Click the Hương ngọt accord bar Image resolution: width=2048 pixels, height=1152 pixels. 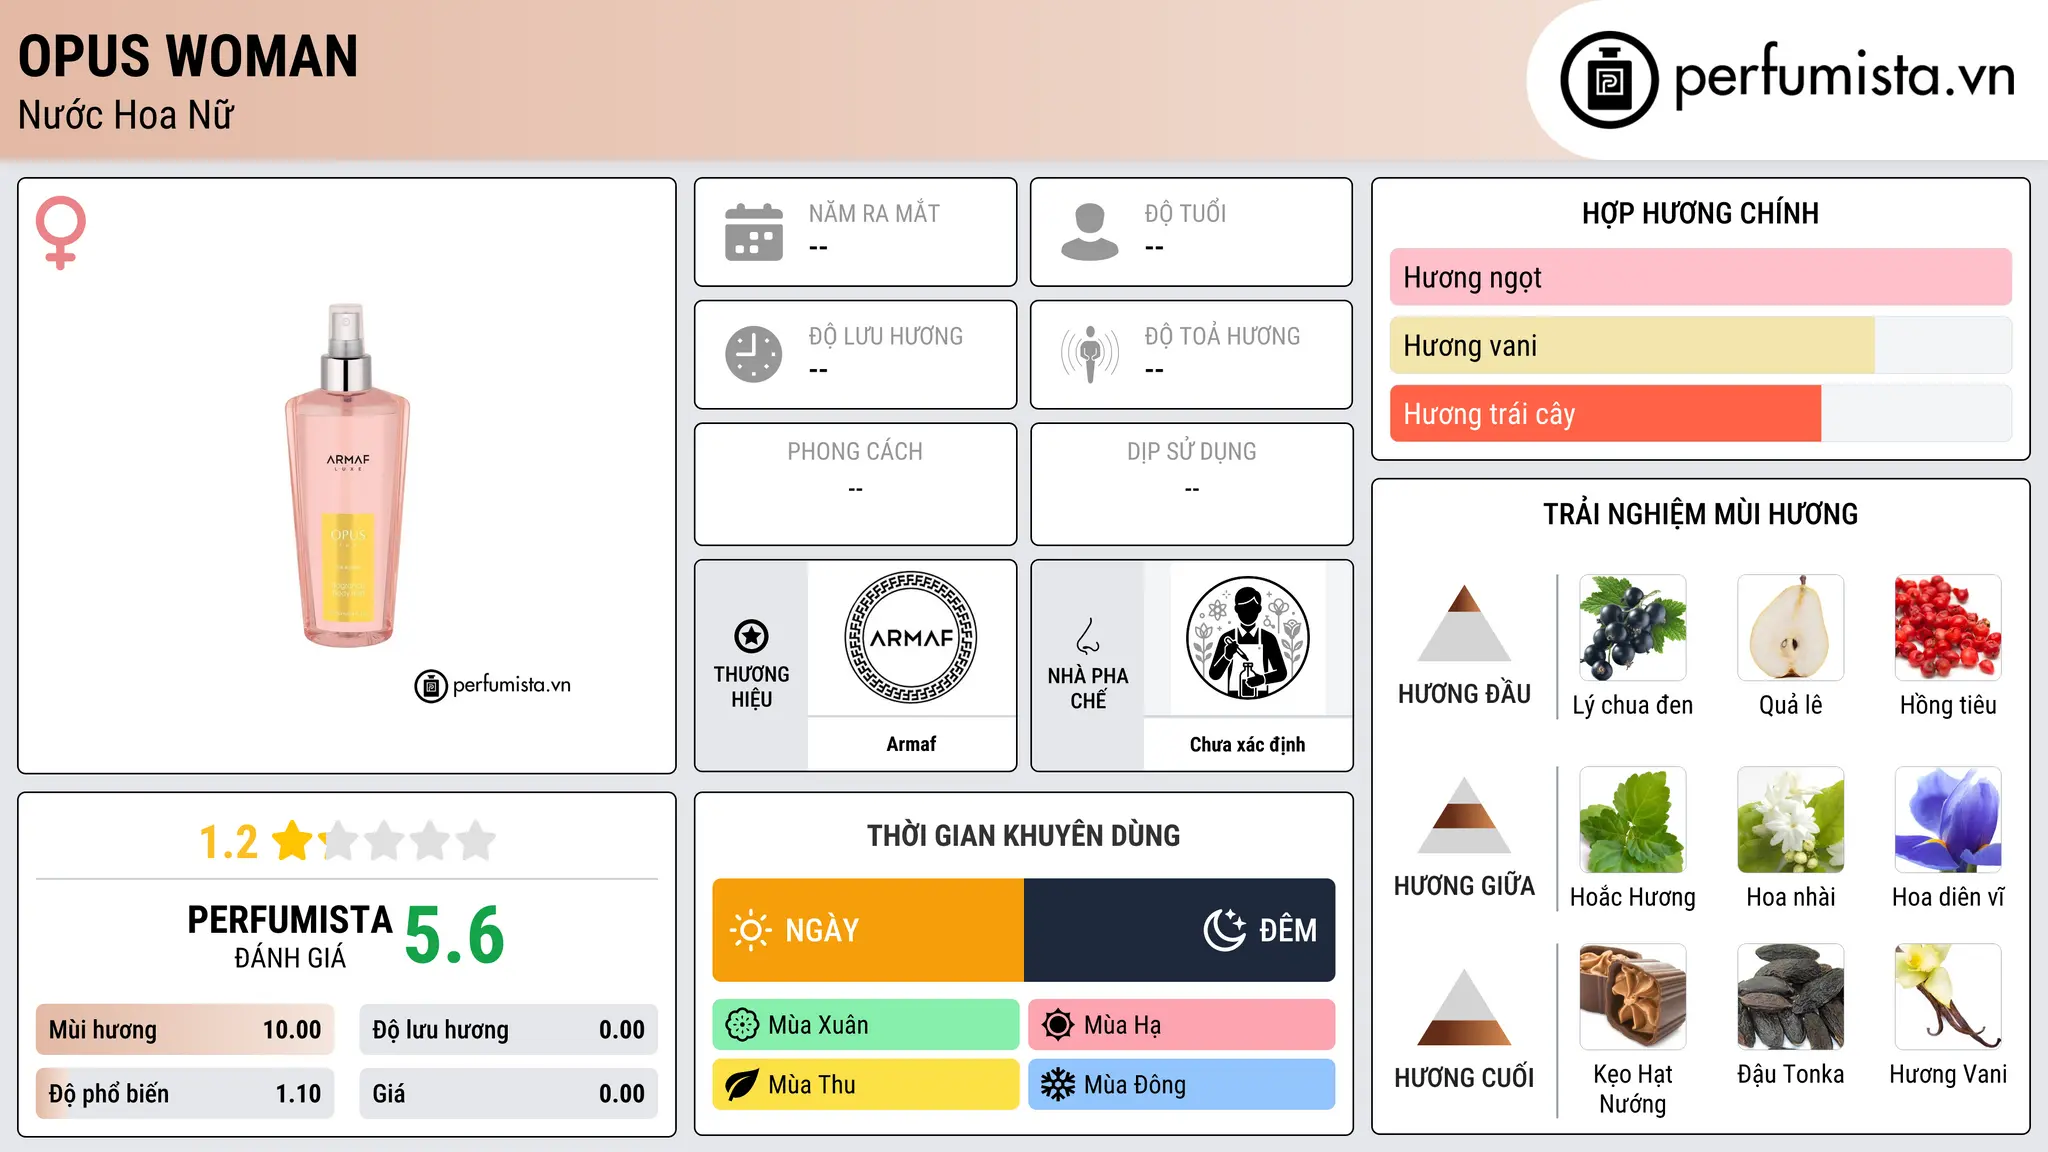pyautogui.click(x=1700, y=277)
